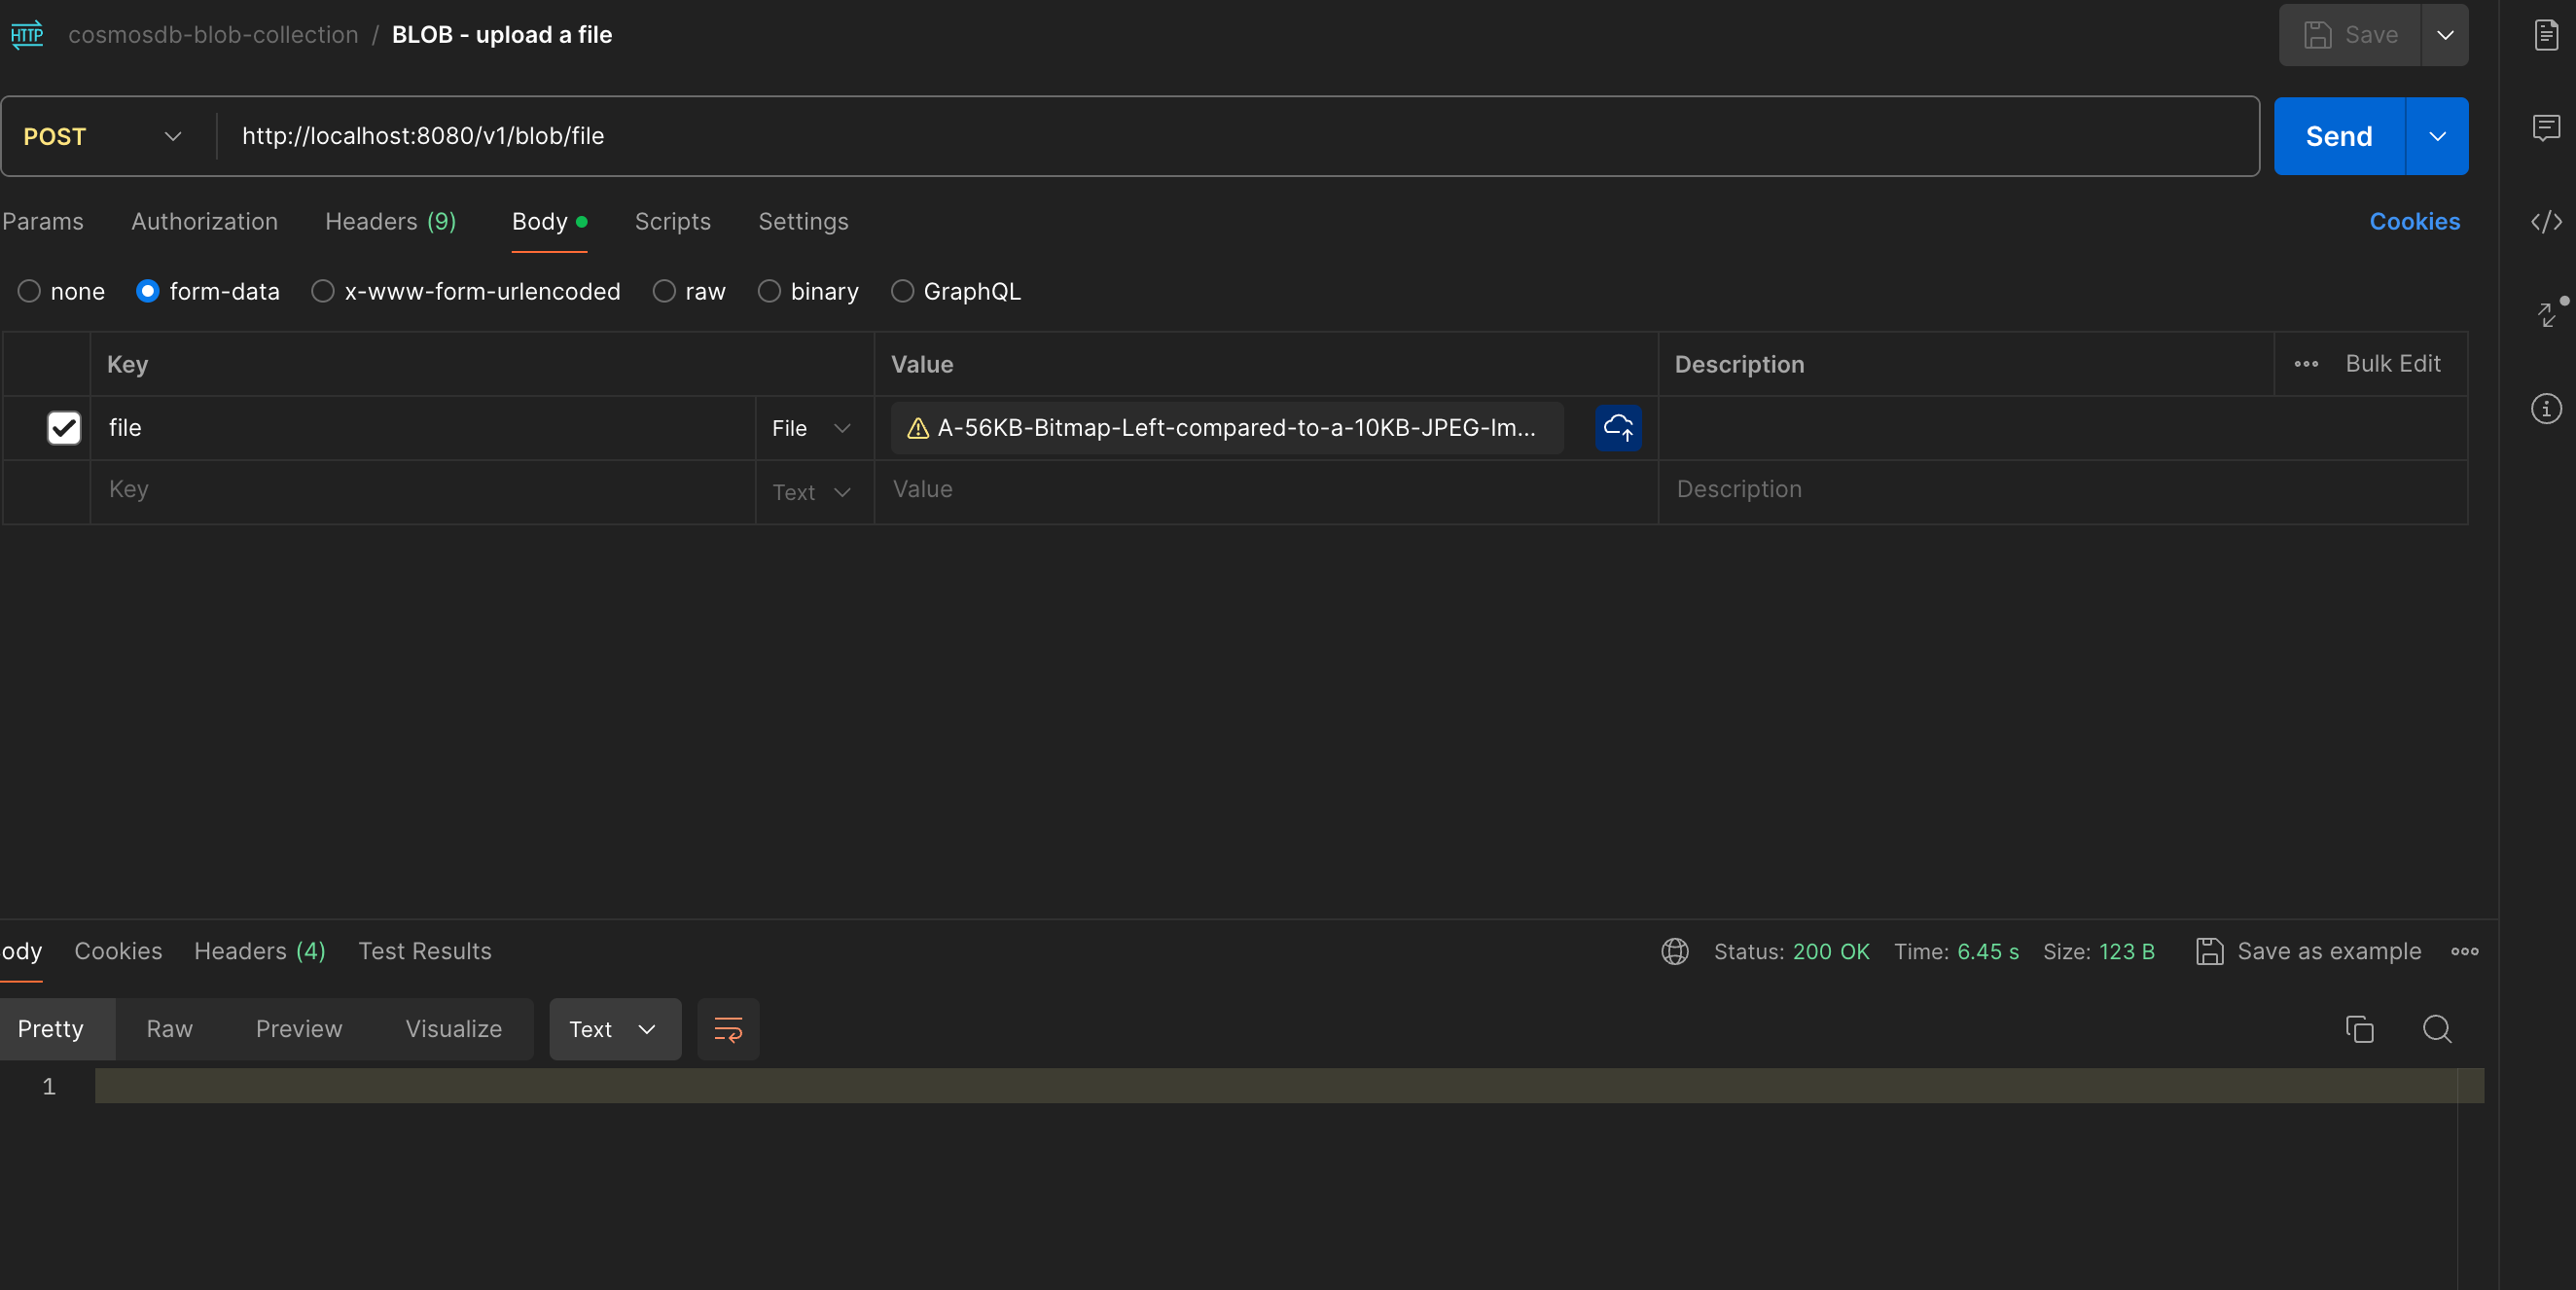This screenshot has width=2576, height=1290.
Task: Open the Code snippet panel
Action: pos(2545,222)
